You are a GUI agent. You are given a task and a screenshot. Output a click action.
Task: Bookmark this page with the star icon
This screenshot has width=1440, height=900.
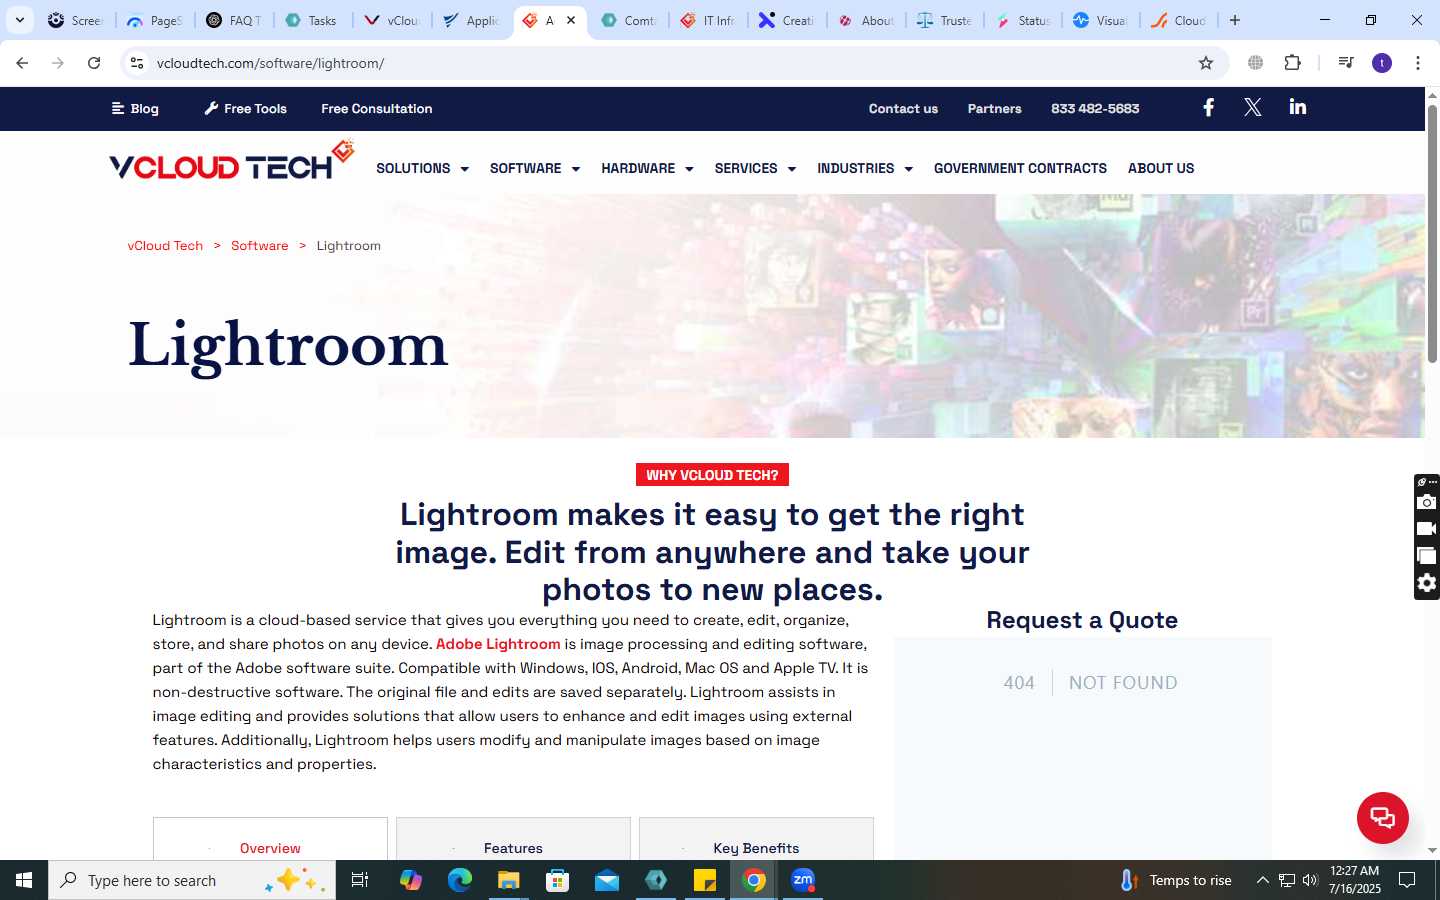click(x=1206, y=63)
